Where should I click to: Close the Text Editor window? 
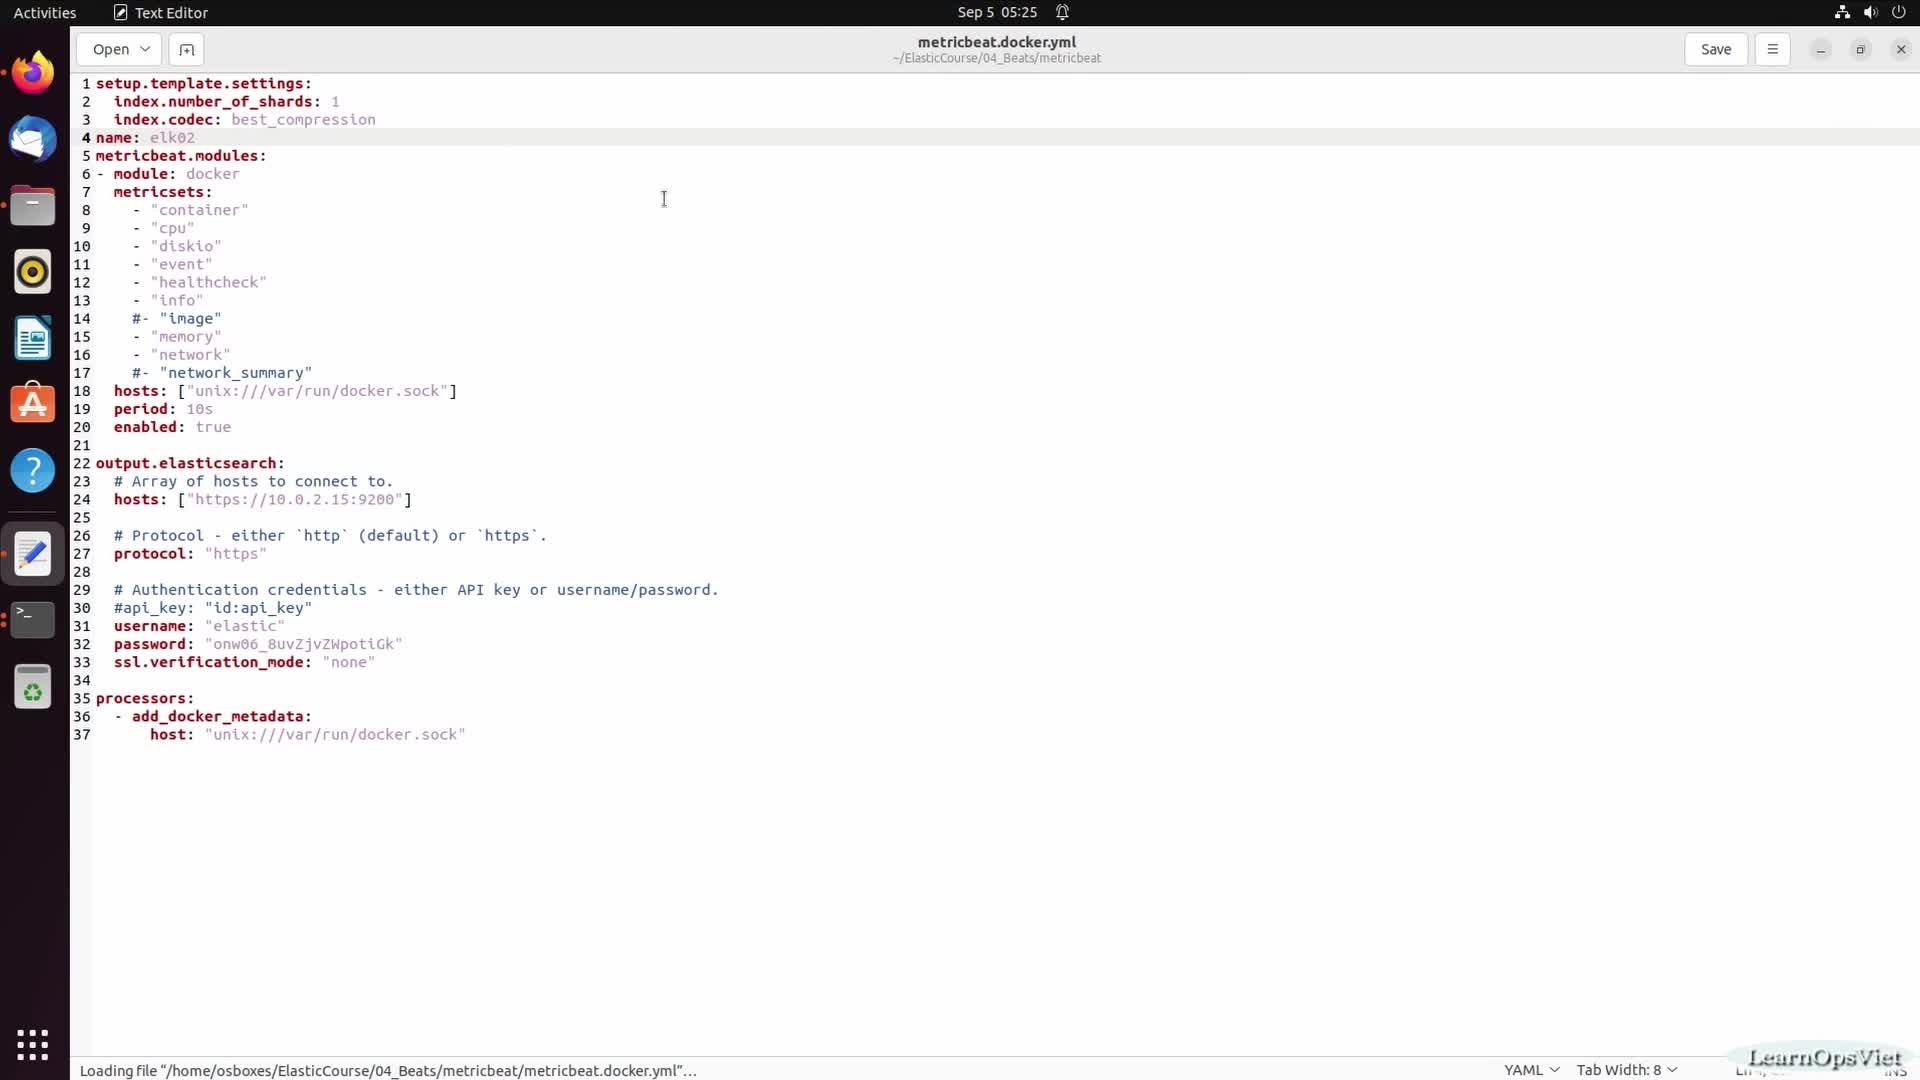pyautogui.click(x=1901, y=49)
